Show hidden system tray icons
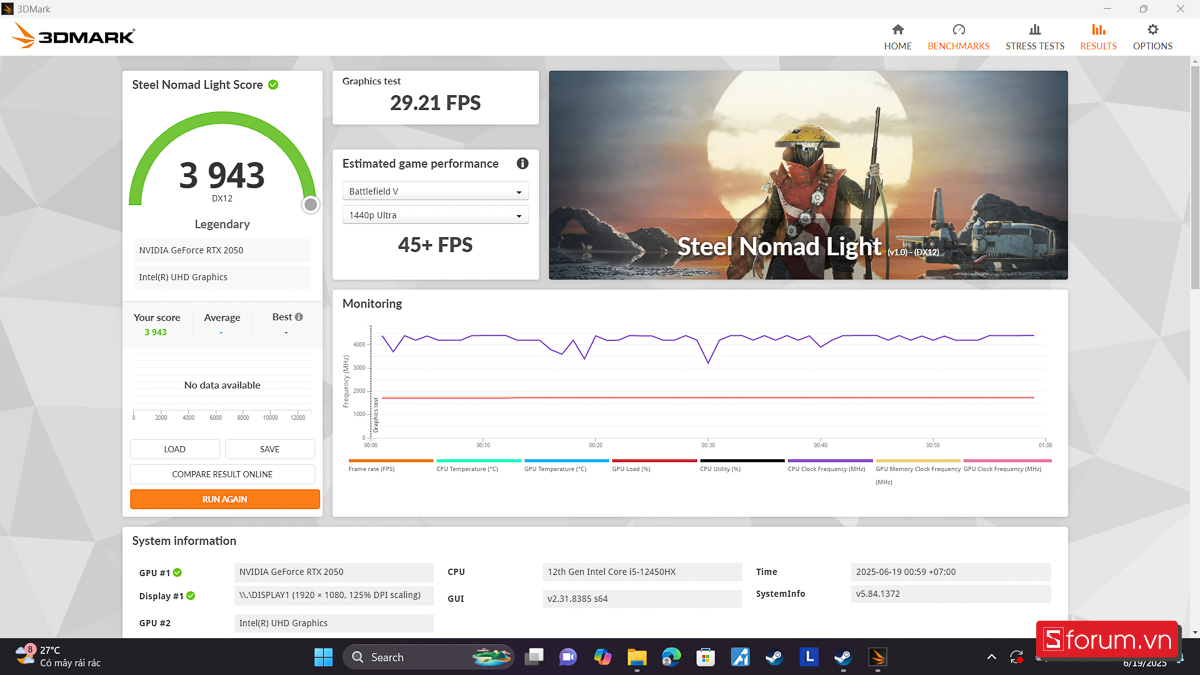This screenshot has width=1200, height=675. pos(991,657)
